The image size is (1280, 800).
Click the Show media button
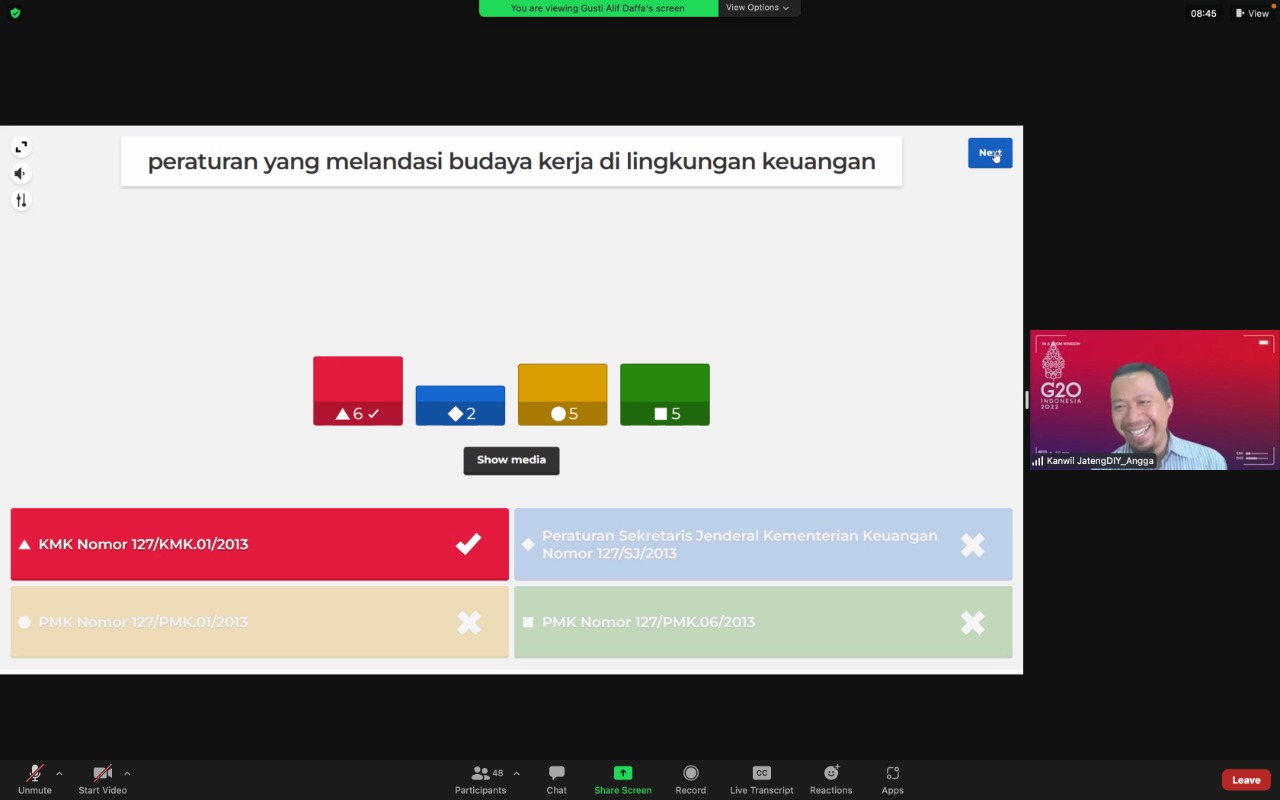[511, 460]
